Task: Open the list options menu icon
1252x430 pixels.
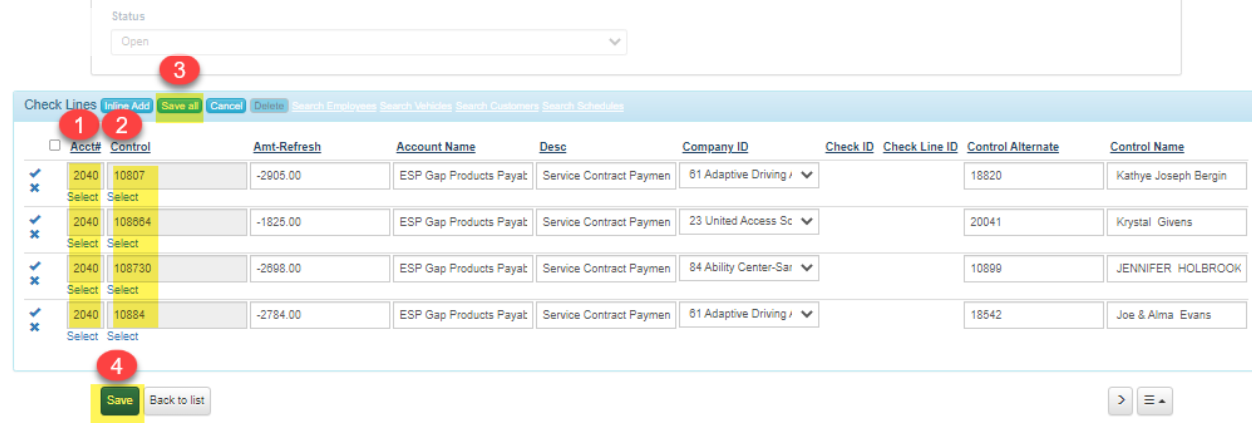Action: 1154,400
